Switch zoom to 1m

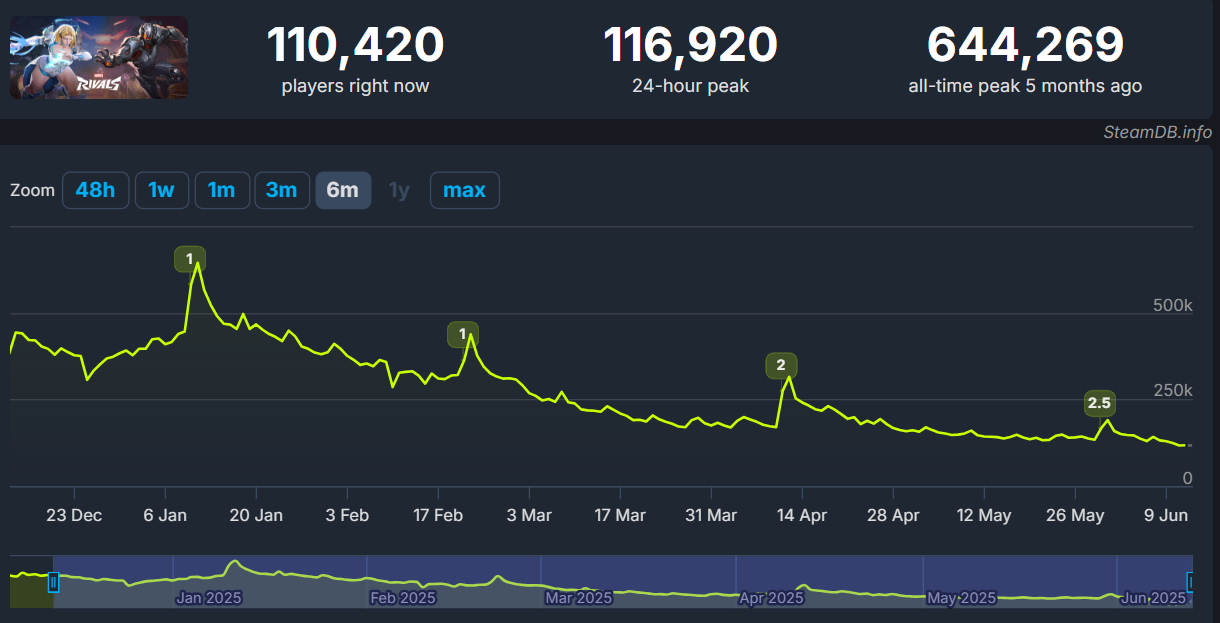pyautogui.click(x=221, y=190)
